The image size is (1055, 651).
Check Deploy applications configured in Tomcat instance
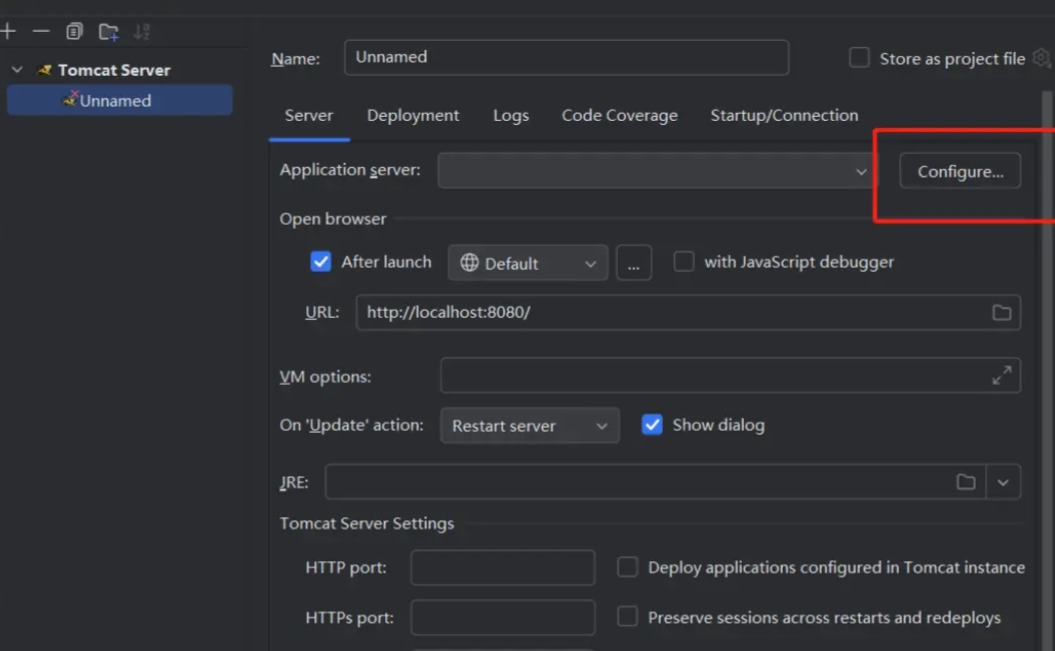click(627, 567)
